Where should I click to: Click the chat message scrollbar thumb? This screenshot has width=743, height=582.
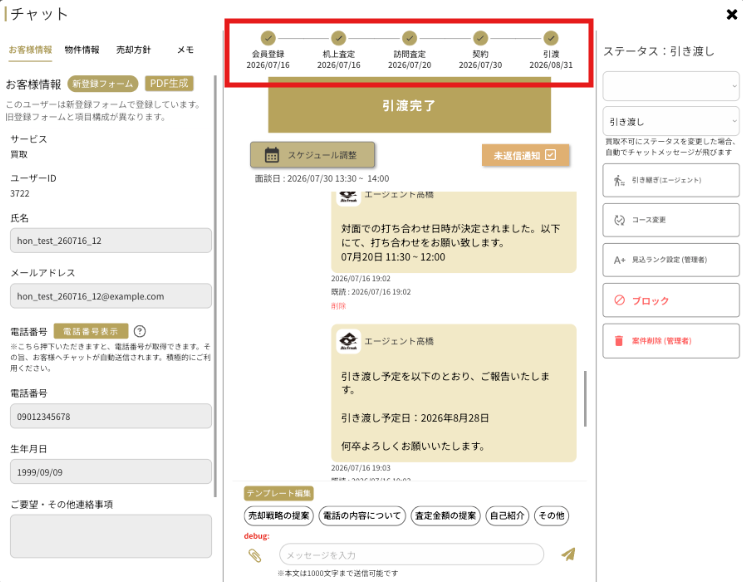585,399
